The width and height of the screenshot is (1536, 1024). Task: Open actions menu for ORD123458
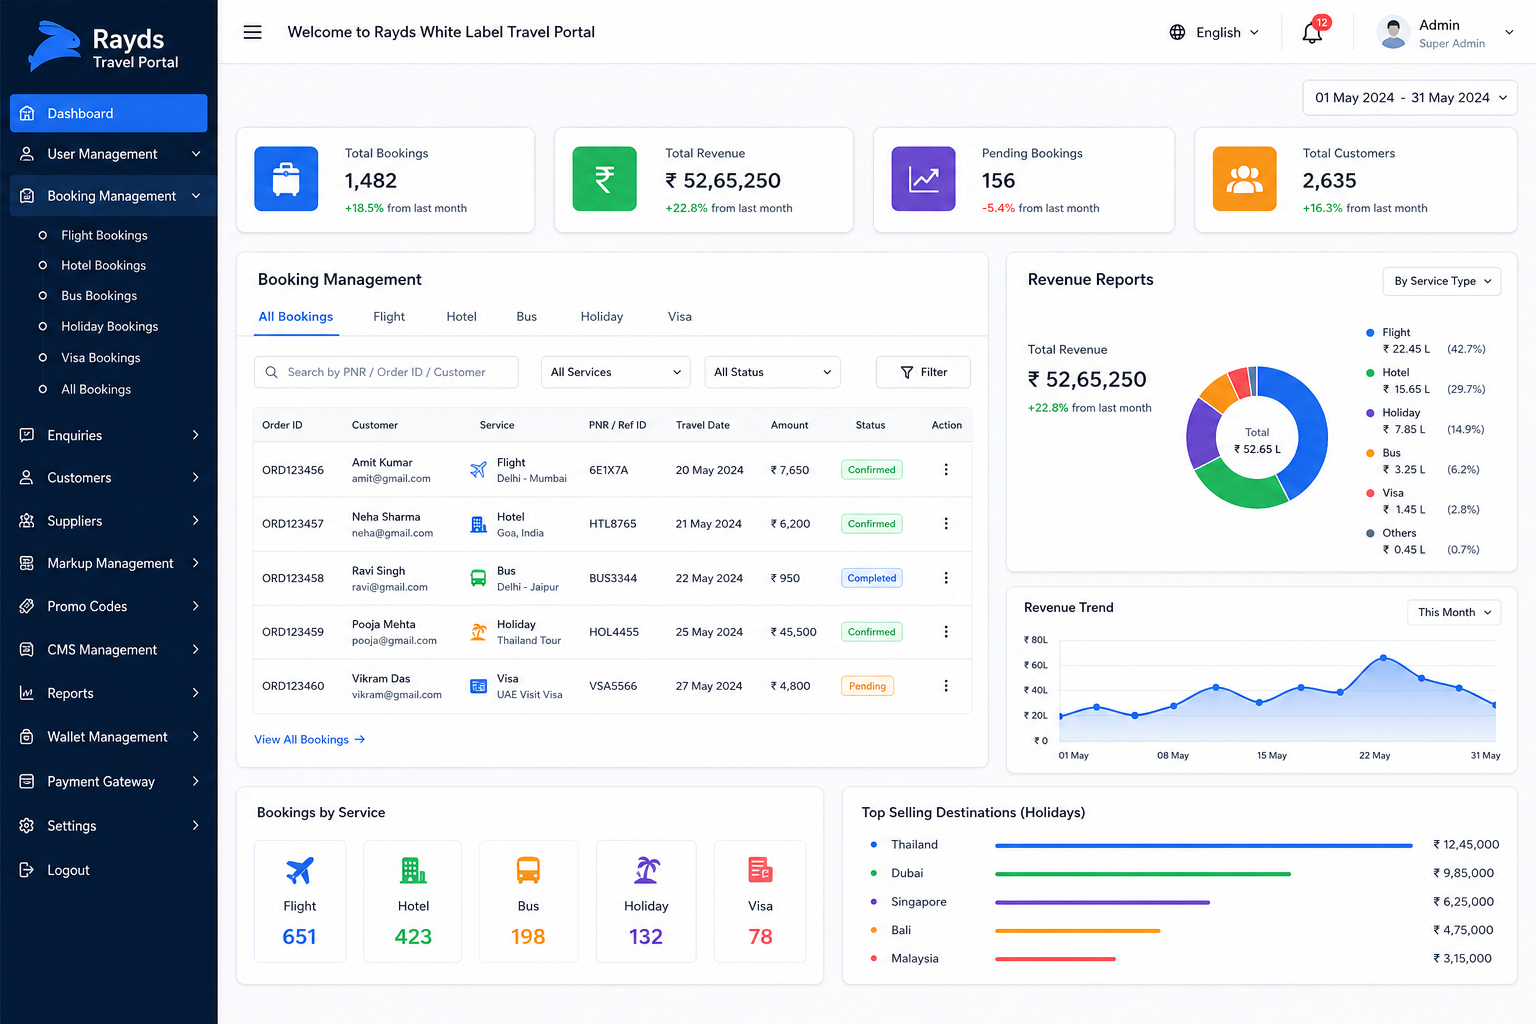946,578
